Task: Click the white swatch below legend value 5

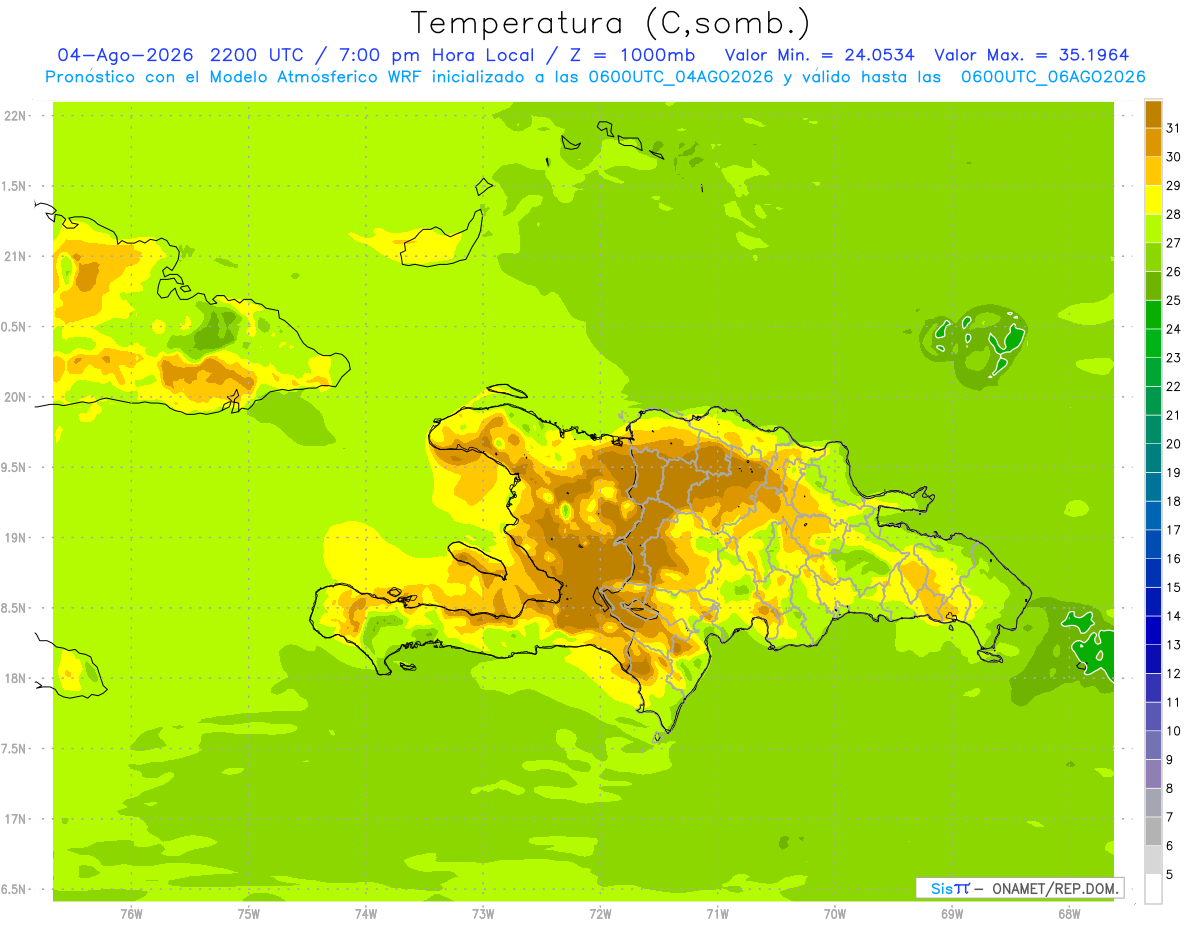Action: (x=1153, y=889)
